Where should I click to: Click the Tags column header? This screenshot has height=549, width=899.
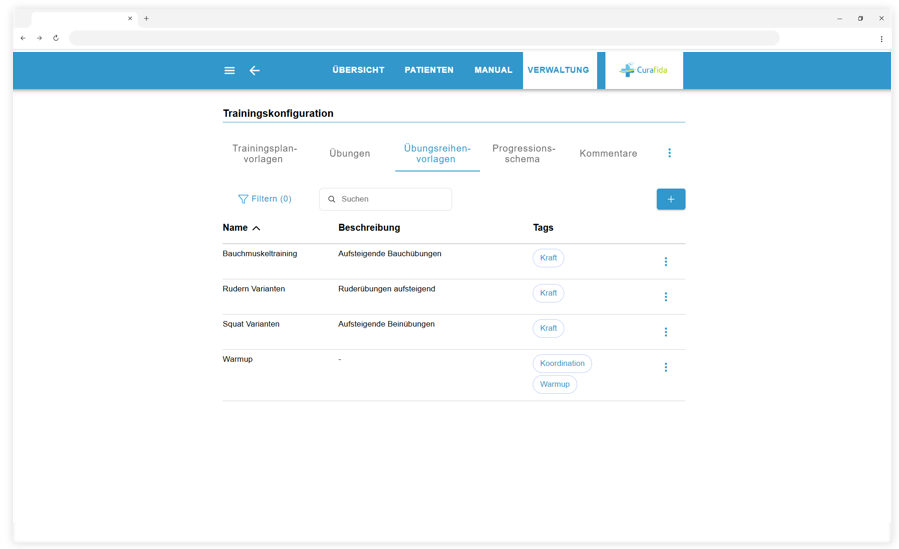pos(543,228)
